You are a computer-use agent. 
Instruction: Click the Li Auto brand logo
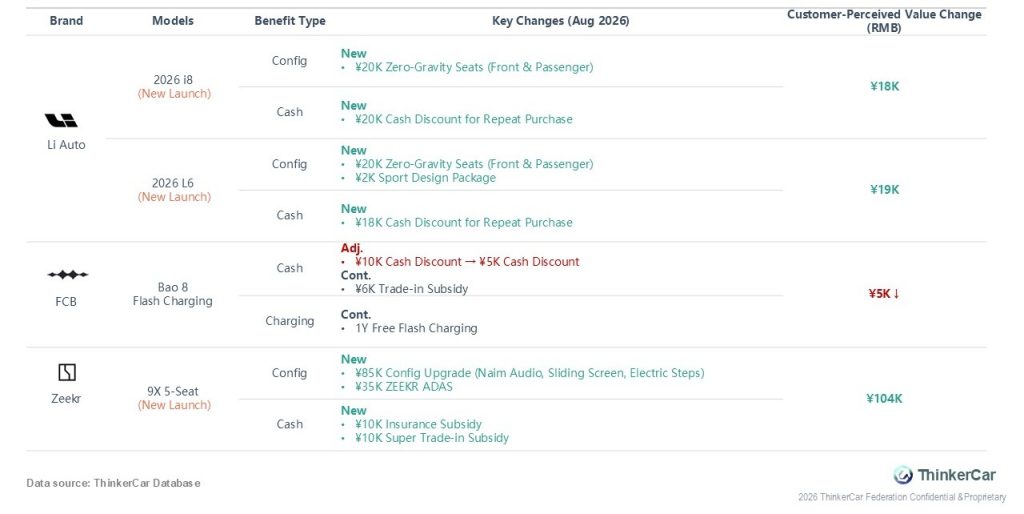click(61, 120)
